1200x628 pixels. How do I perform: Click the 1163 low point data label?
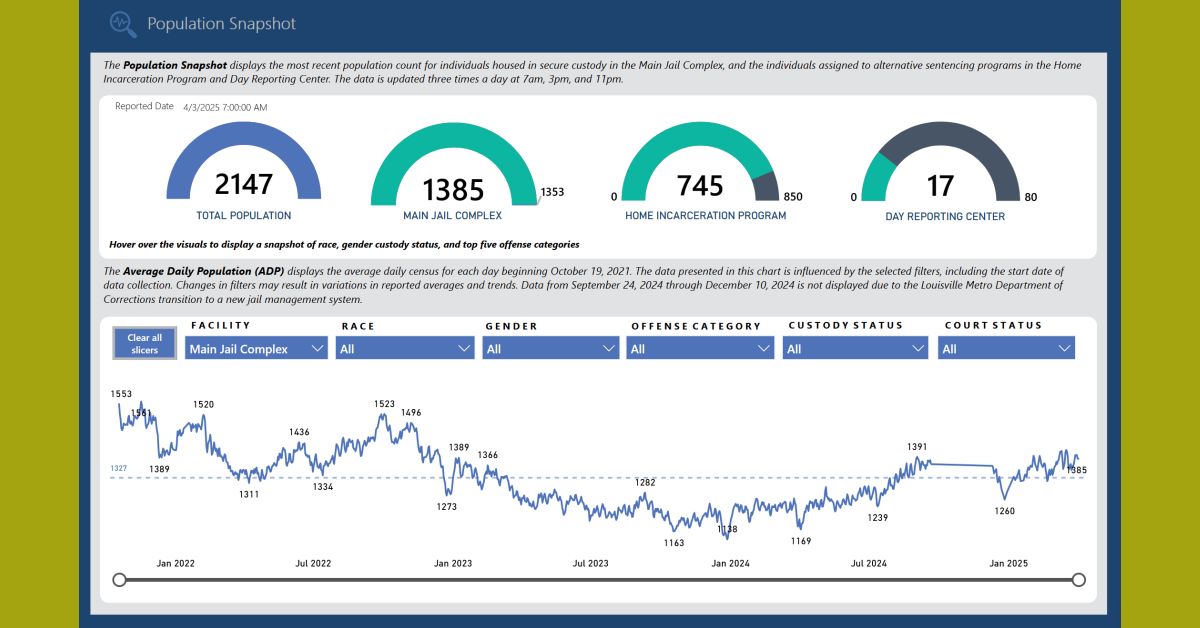pyautogui.click(x=674, y=543)
